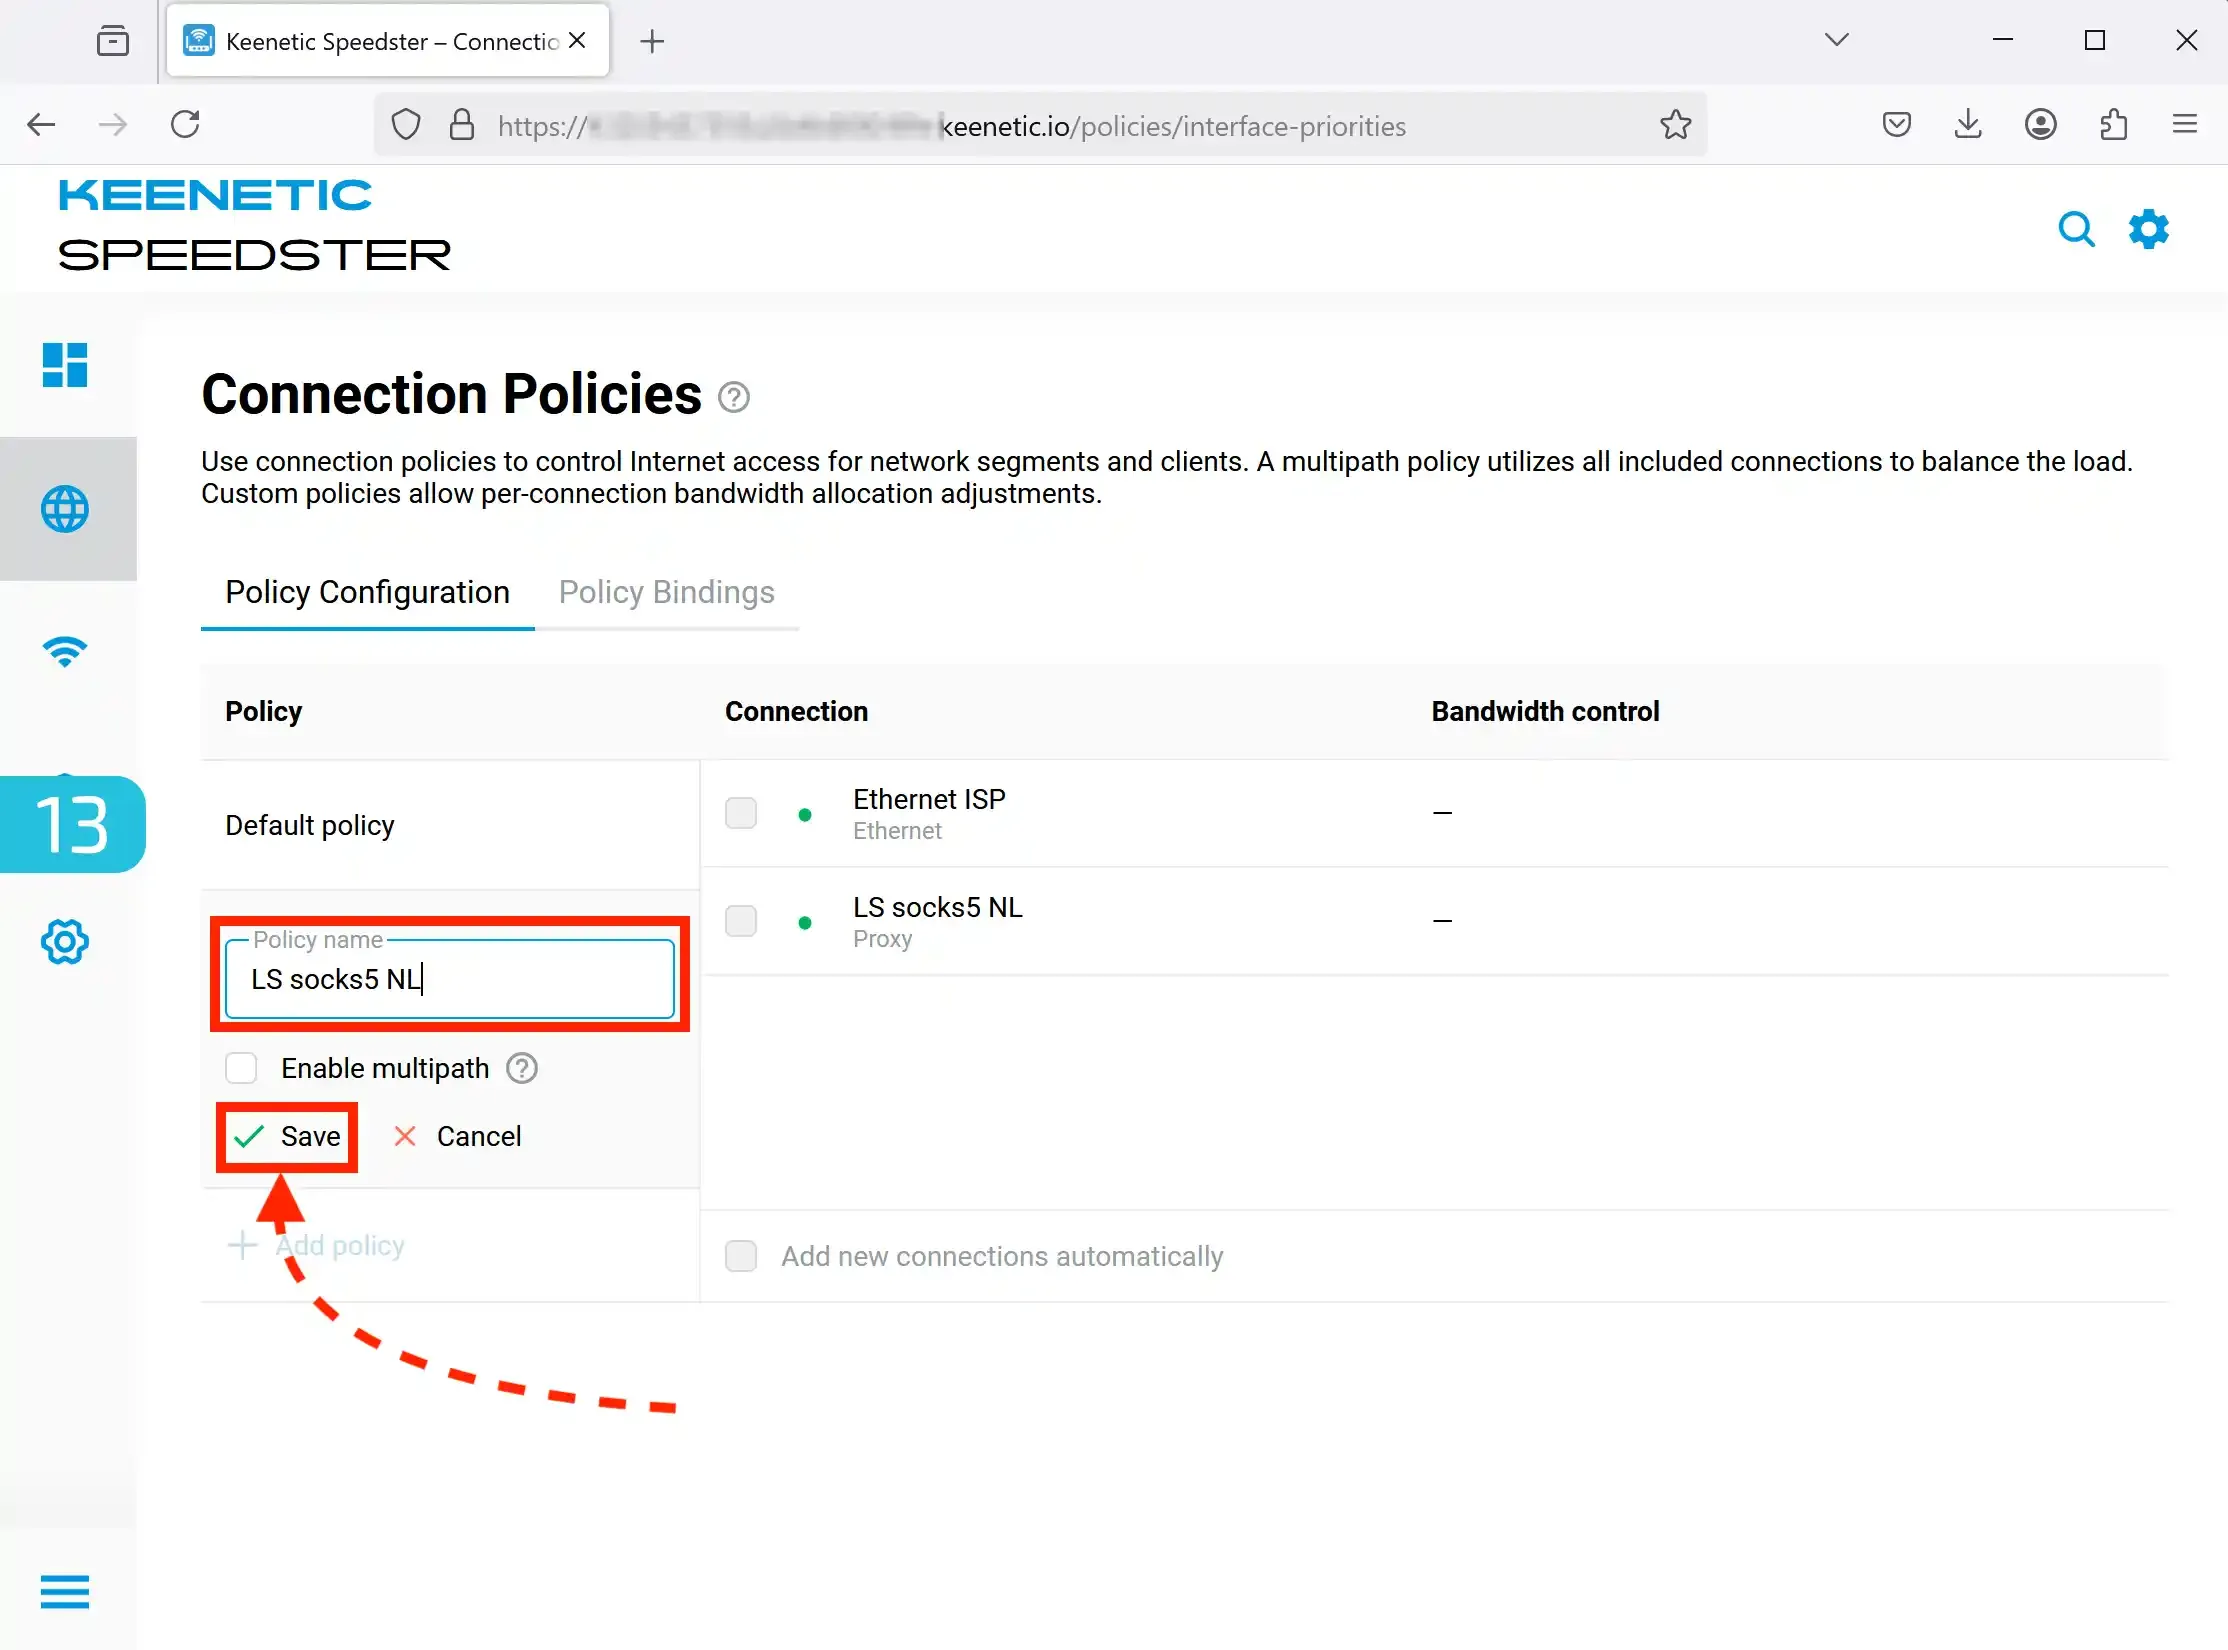Open the hamburger icon at sidebar bottom

[64, 1591]
